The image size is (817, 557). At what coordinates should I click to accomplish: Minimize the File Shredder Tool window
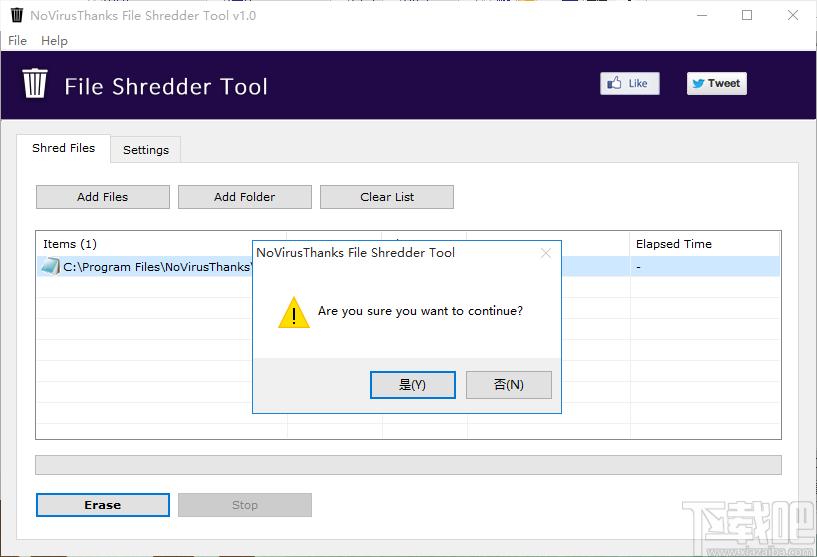click(702, 15)
